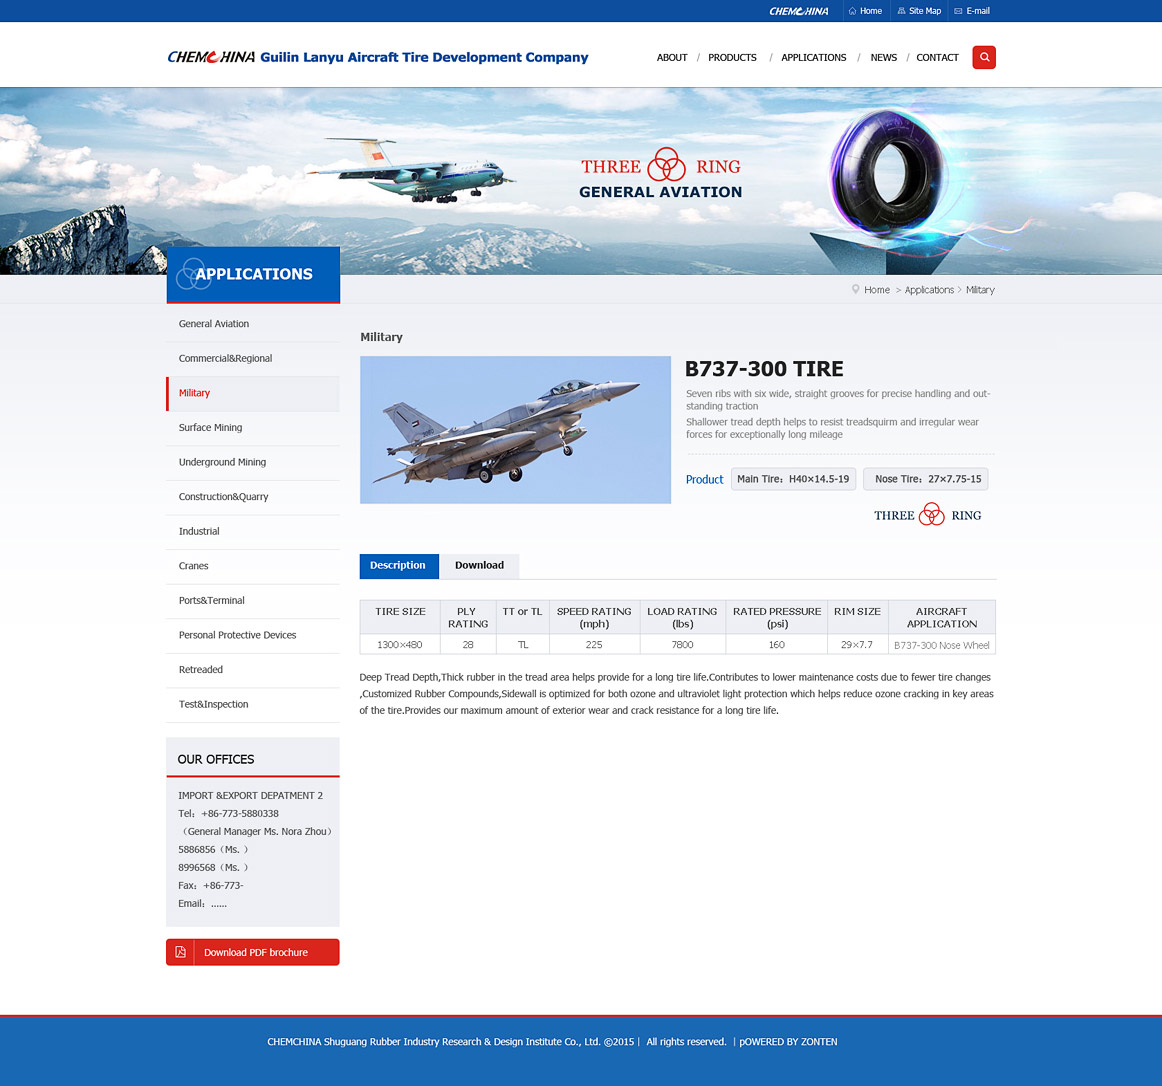This screenshot has height=1086, width=1162.
Task: Click the 29×7.7 rim size cell
Action: pyautogui.click(x=857, y=645)
